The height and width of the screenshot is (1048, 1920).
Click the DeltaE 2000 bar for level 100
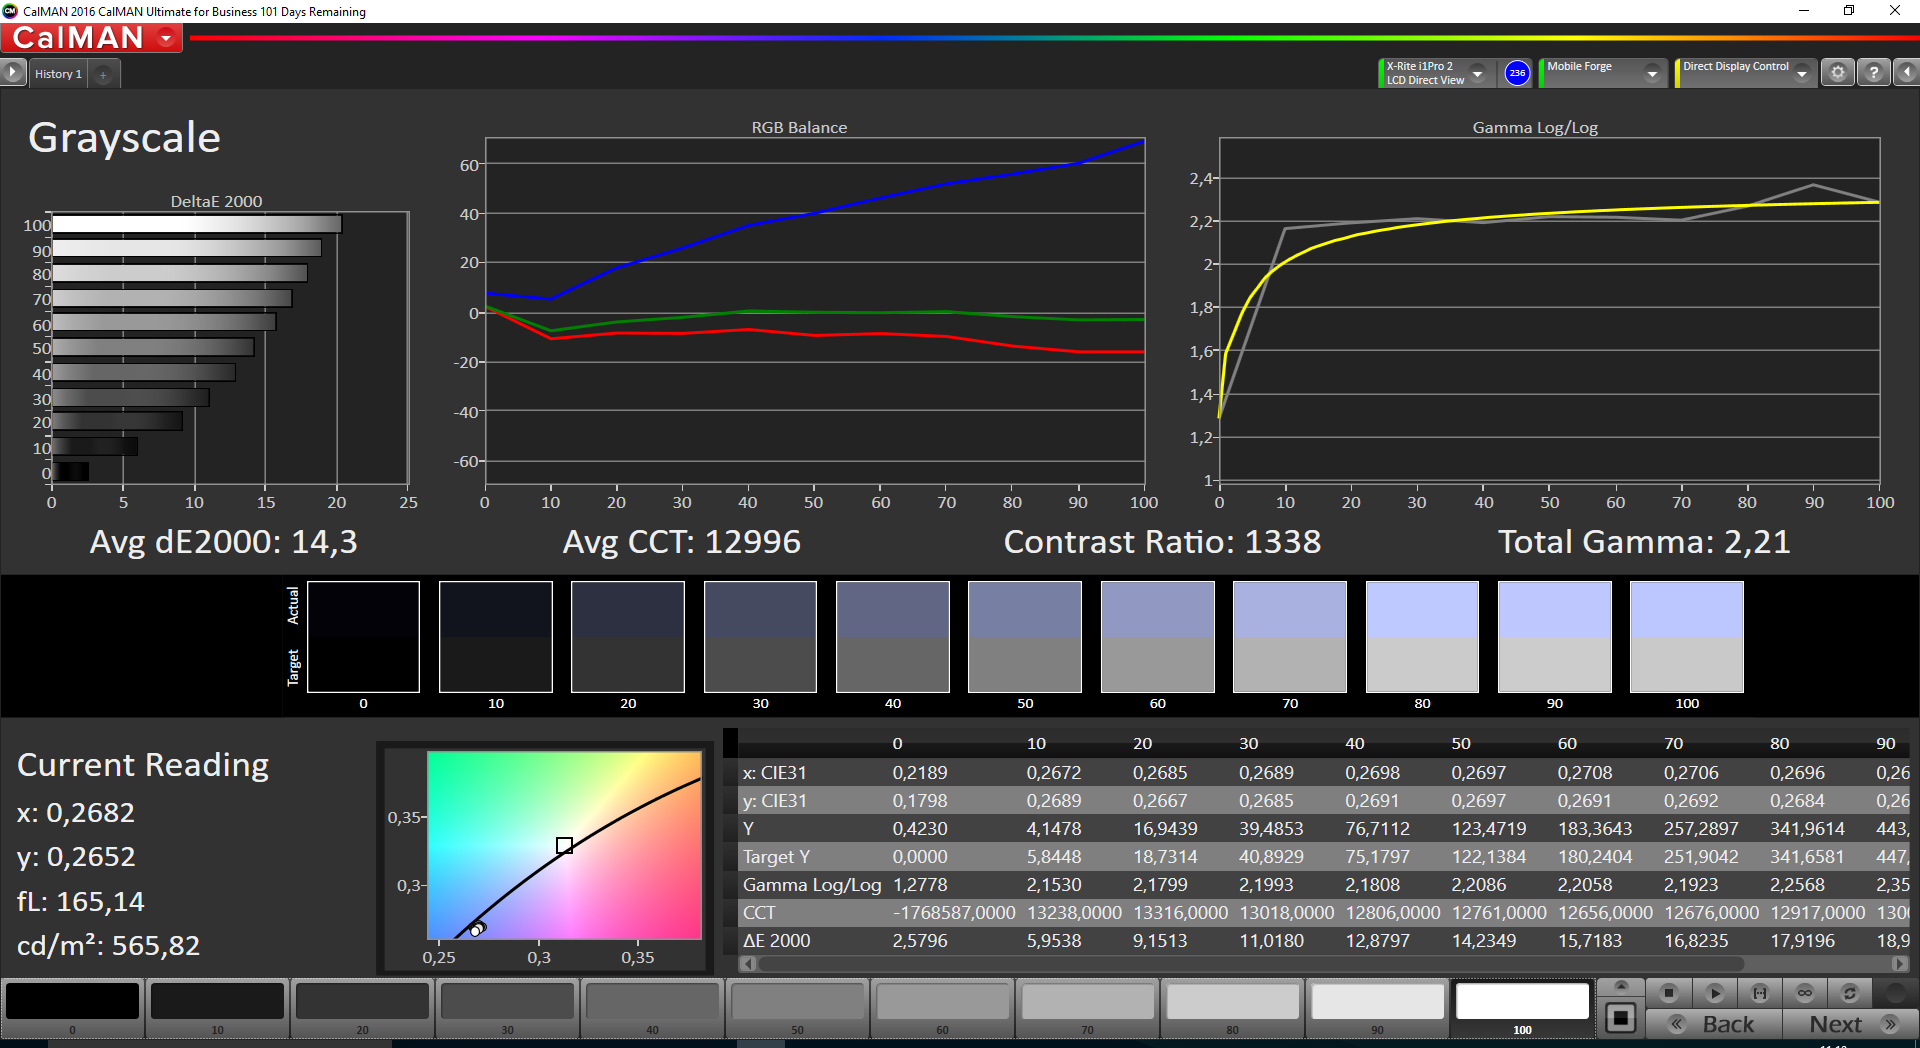pos(197,224)
